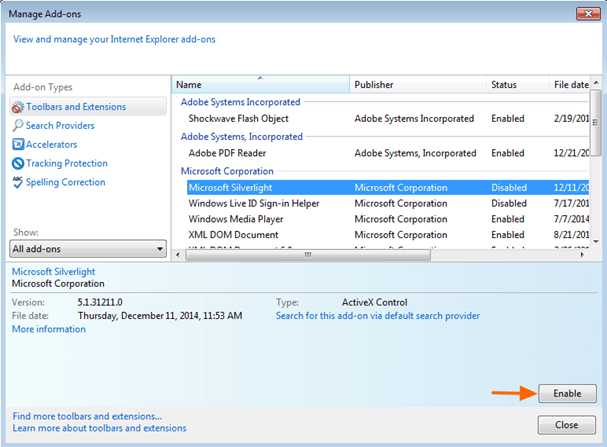Click the Thursday, December 11, 2014 file date

(160, 316)
